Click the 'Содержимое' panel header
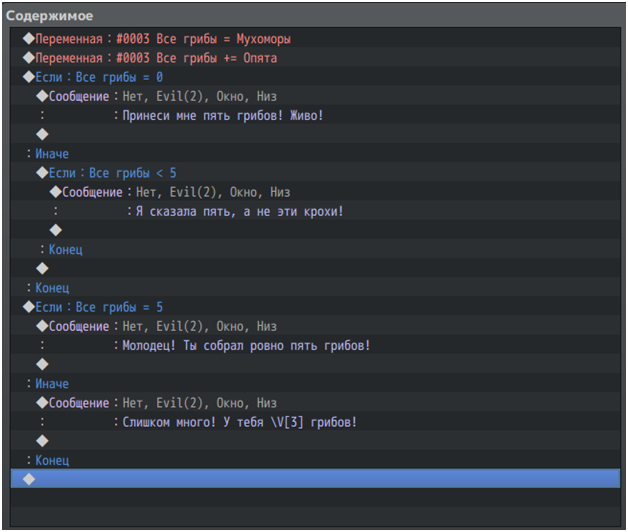This screenshot has width=628, height=532. coord(51,15)
